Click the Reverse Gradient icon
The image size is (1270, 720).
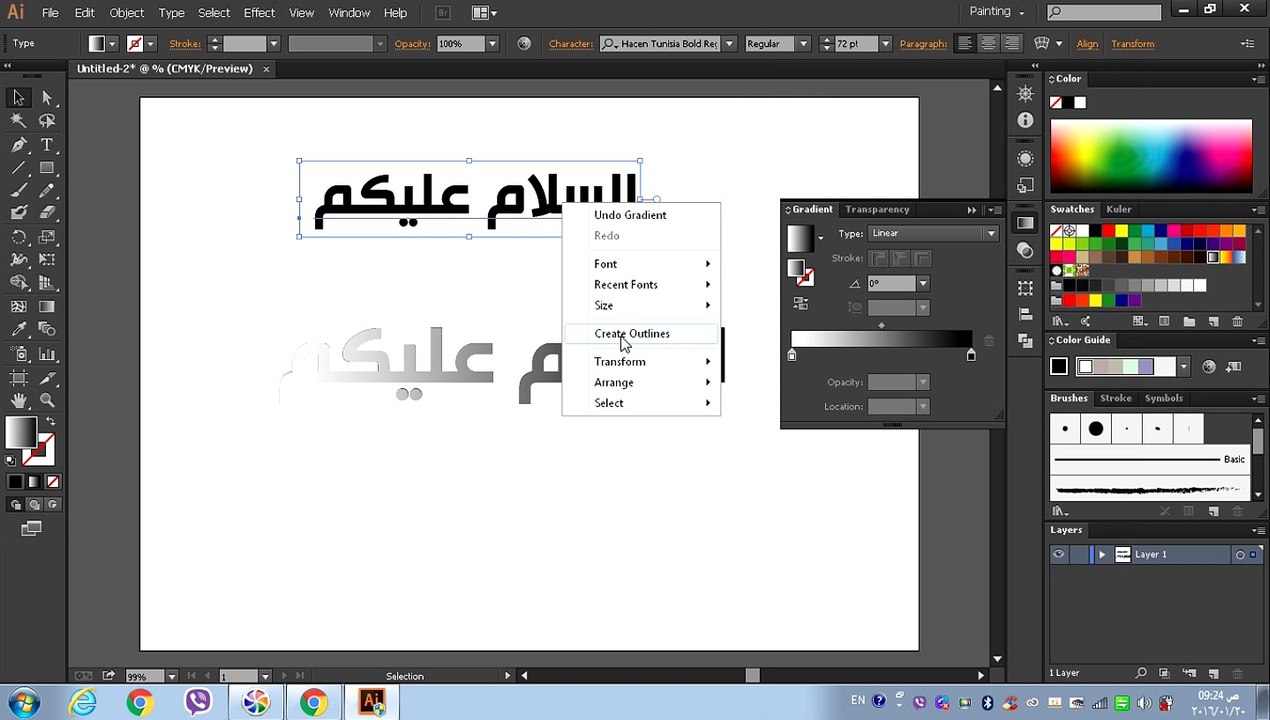[801, 303]
